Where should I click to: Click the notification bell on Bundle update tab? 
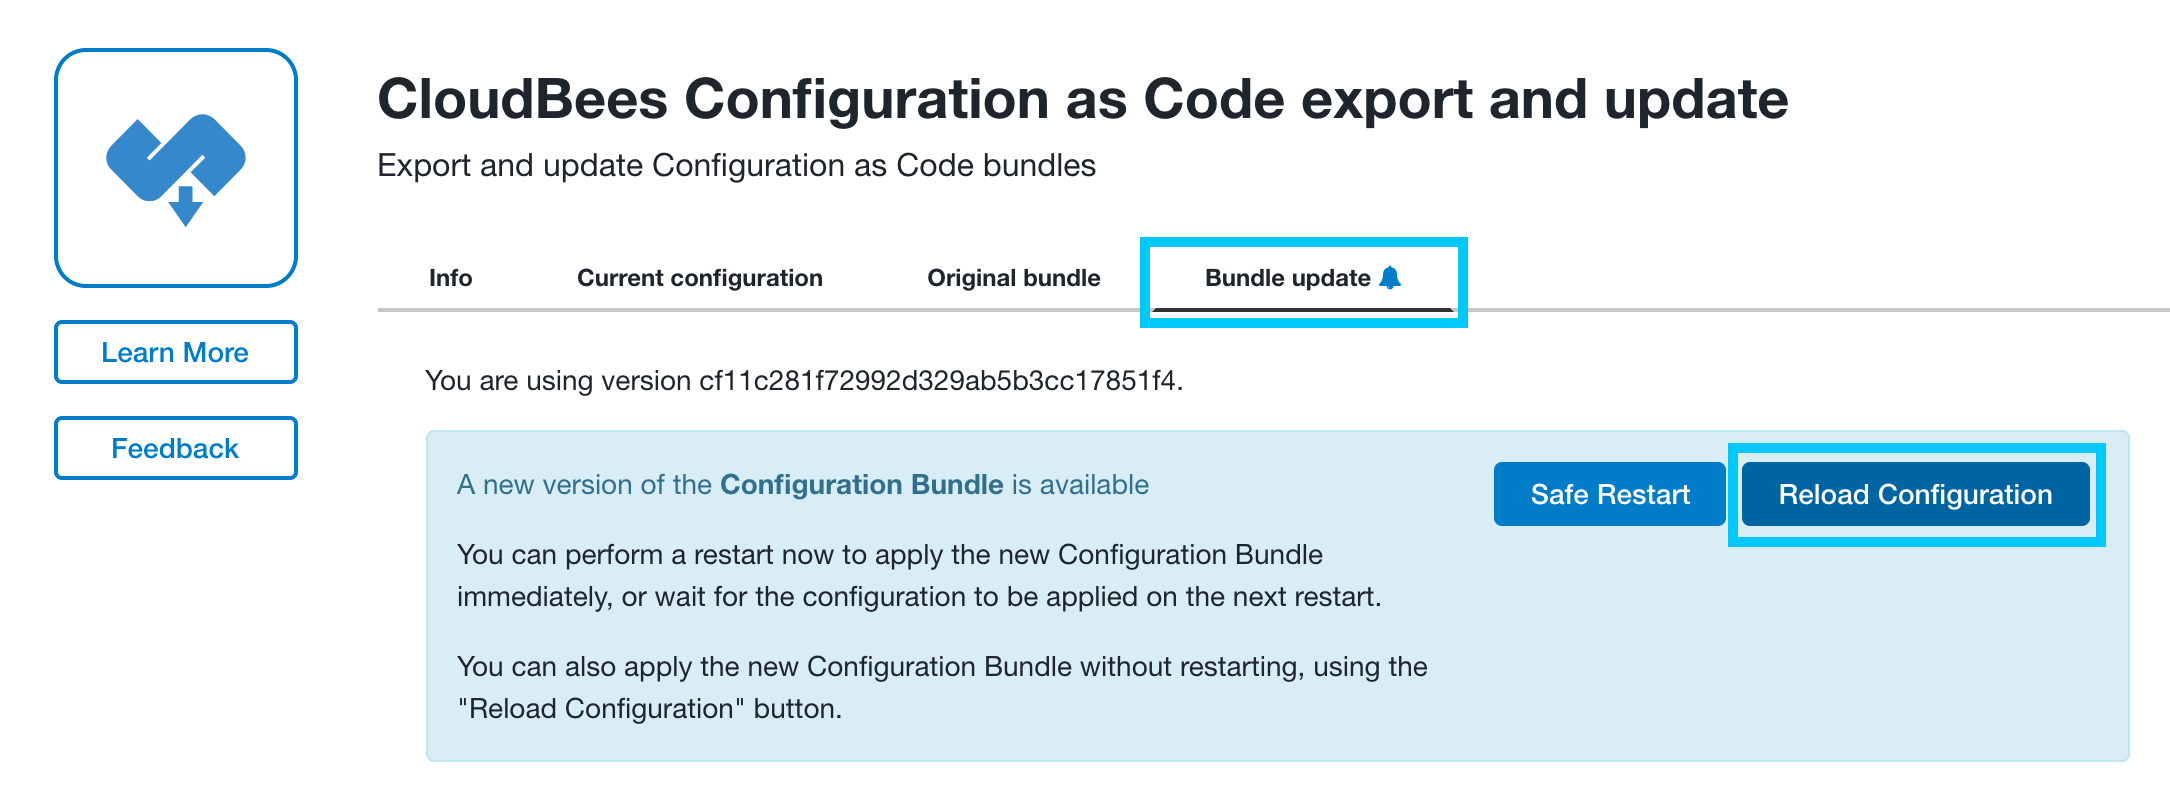point(1390,277)
